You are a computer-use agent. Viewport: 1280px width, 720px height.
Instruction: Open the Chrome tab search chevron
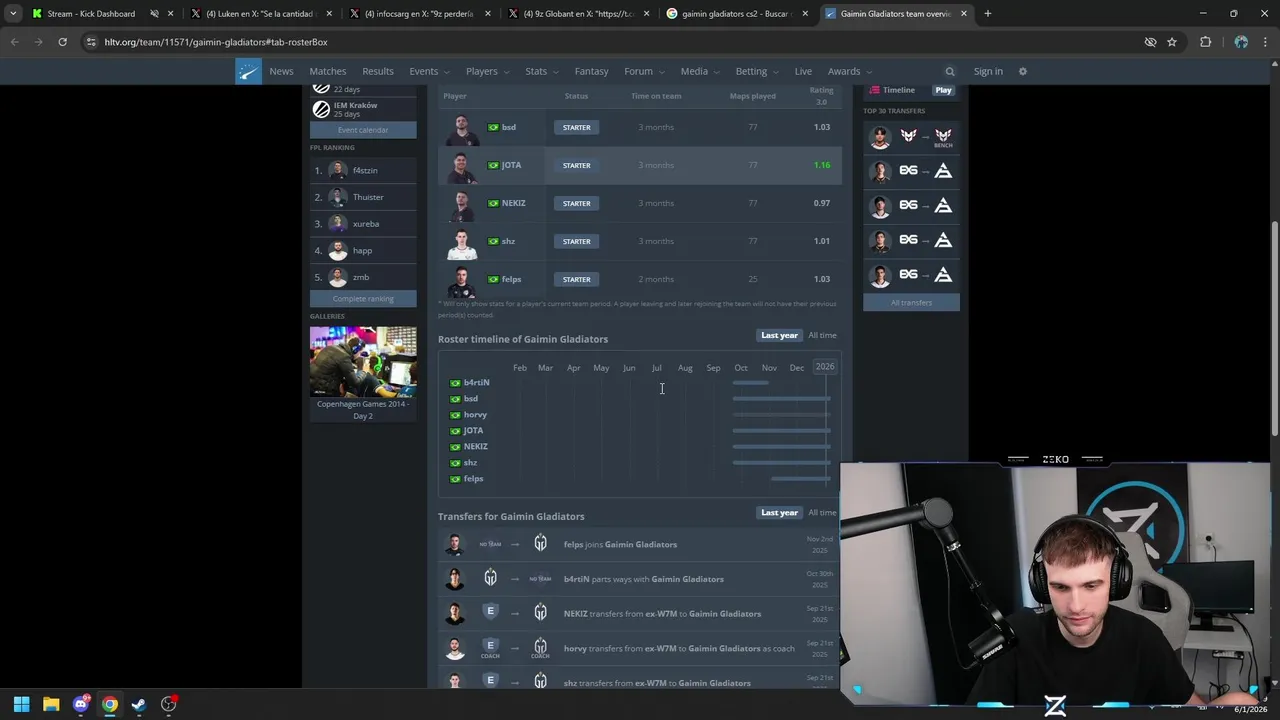[x=13, y=14]
